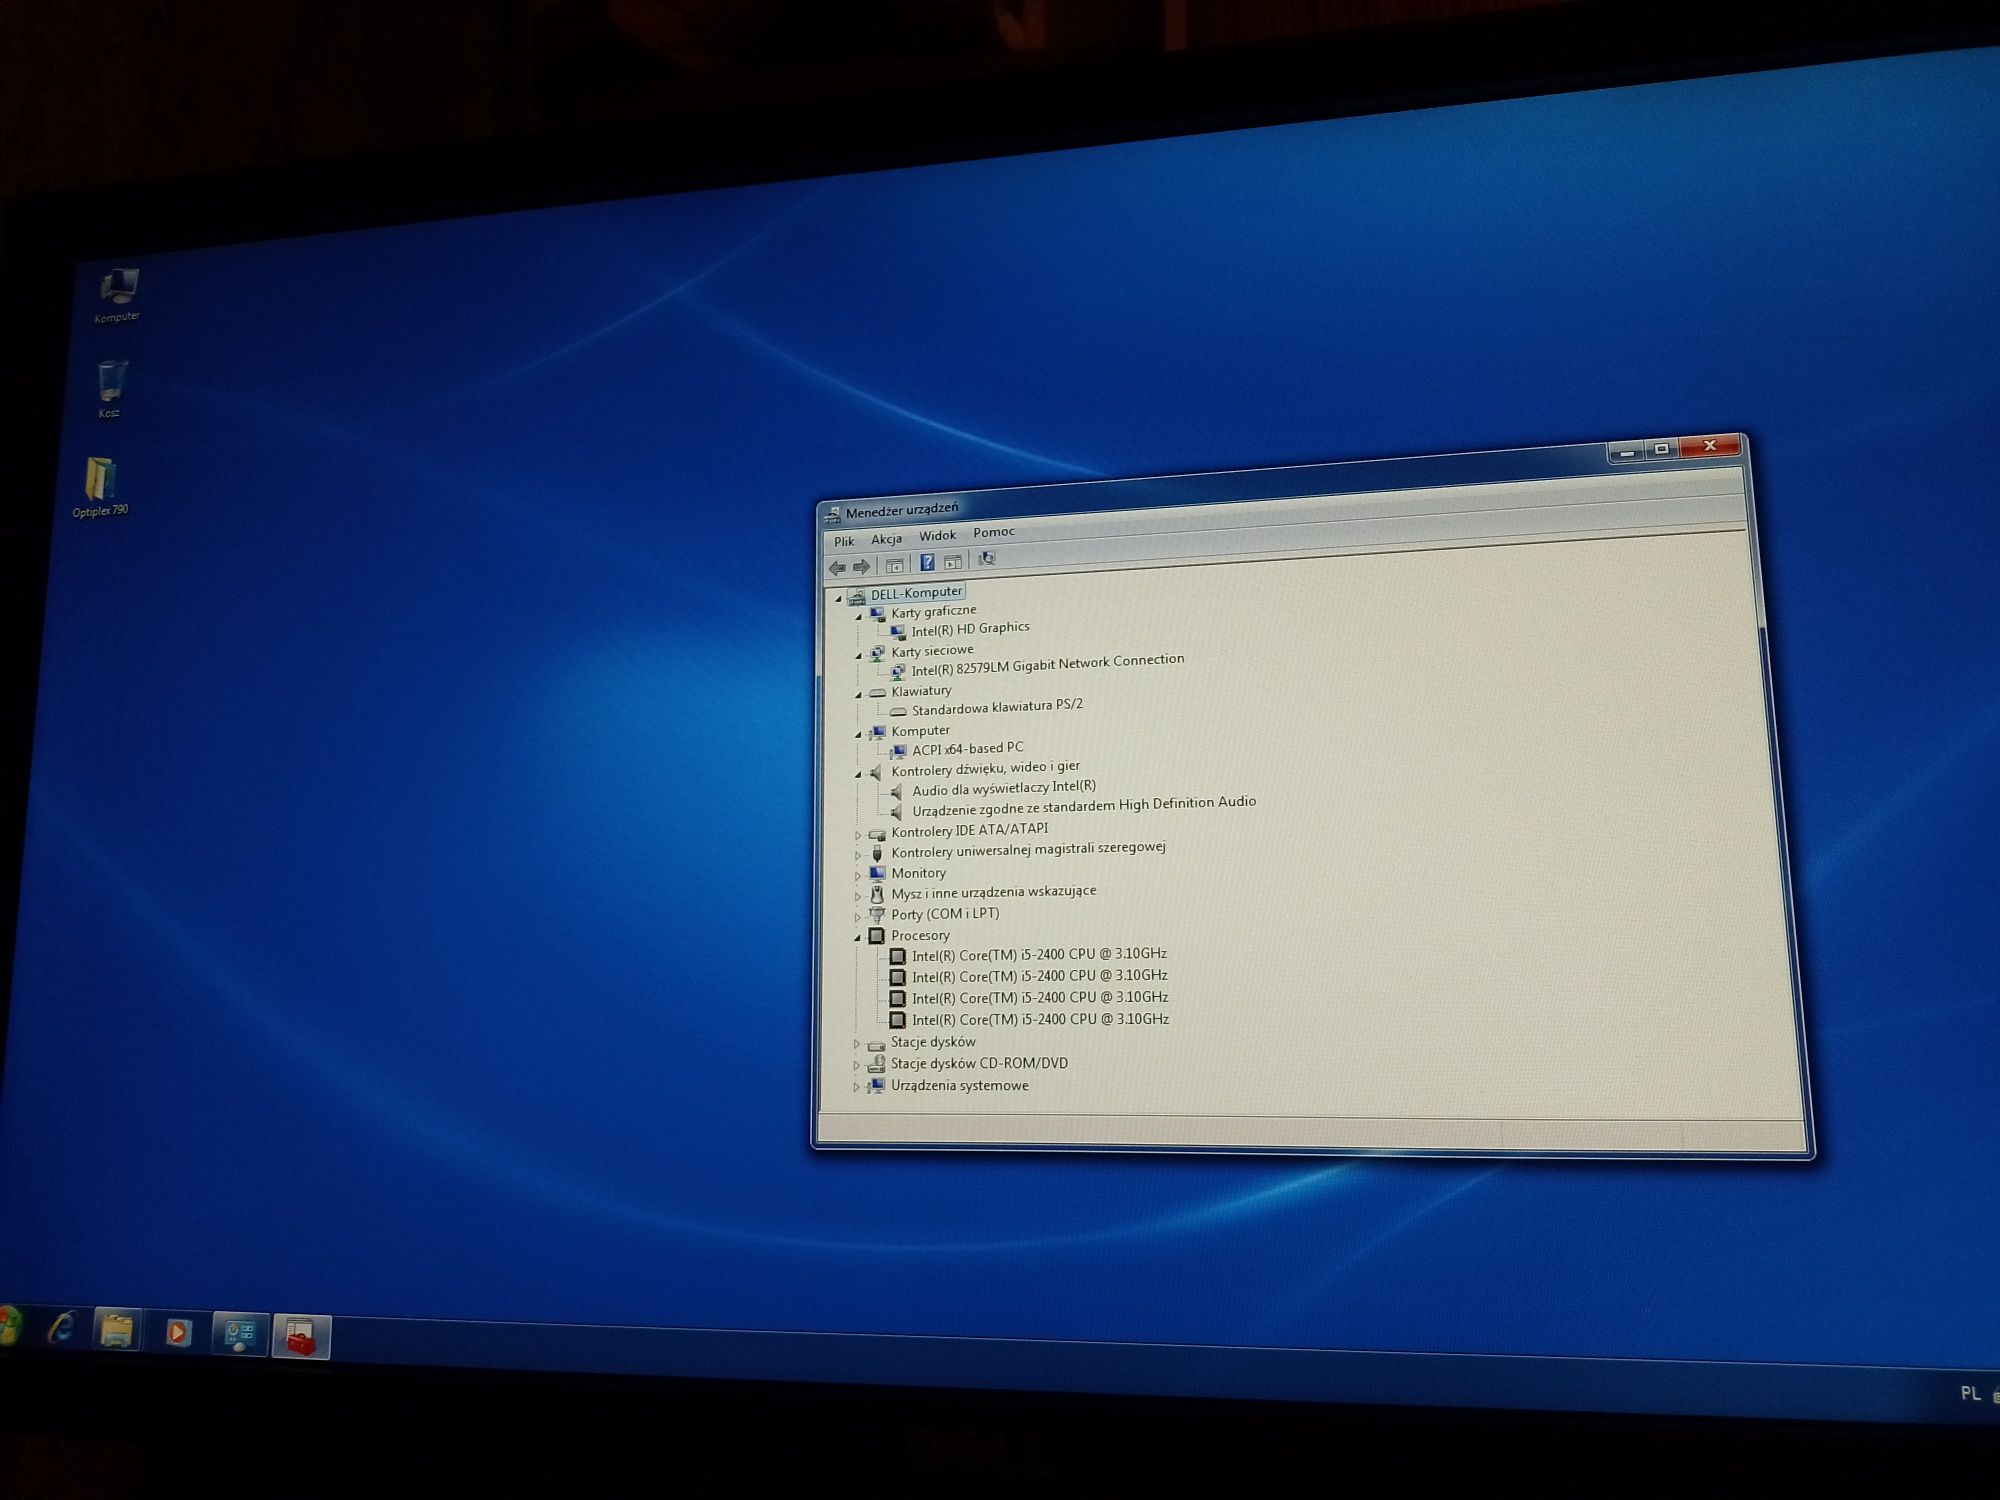
Task: Click the Procesory chip icon
Action: [x=877, y=936]
